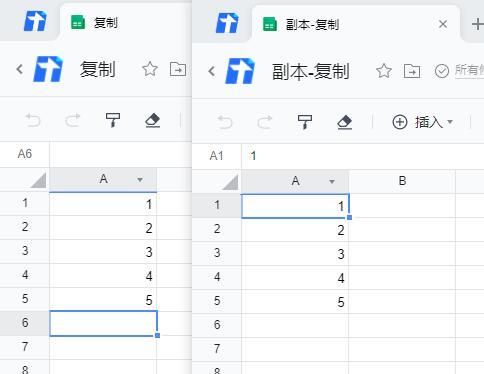
Task: Select cell with value 3 in 复制 window
Action: tap(103, 252)
